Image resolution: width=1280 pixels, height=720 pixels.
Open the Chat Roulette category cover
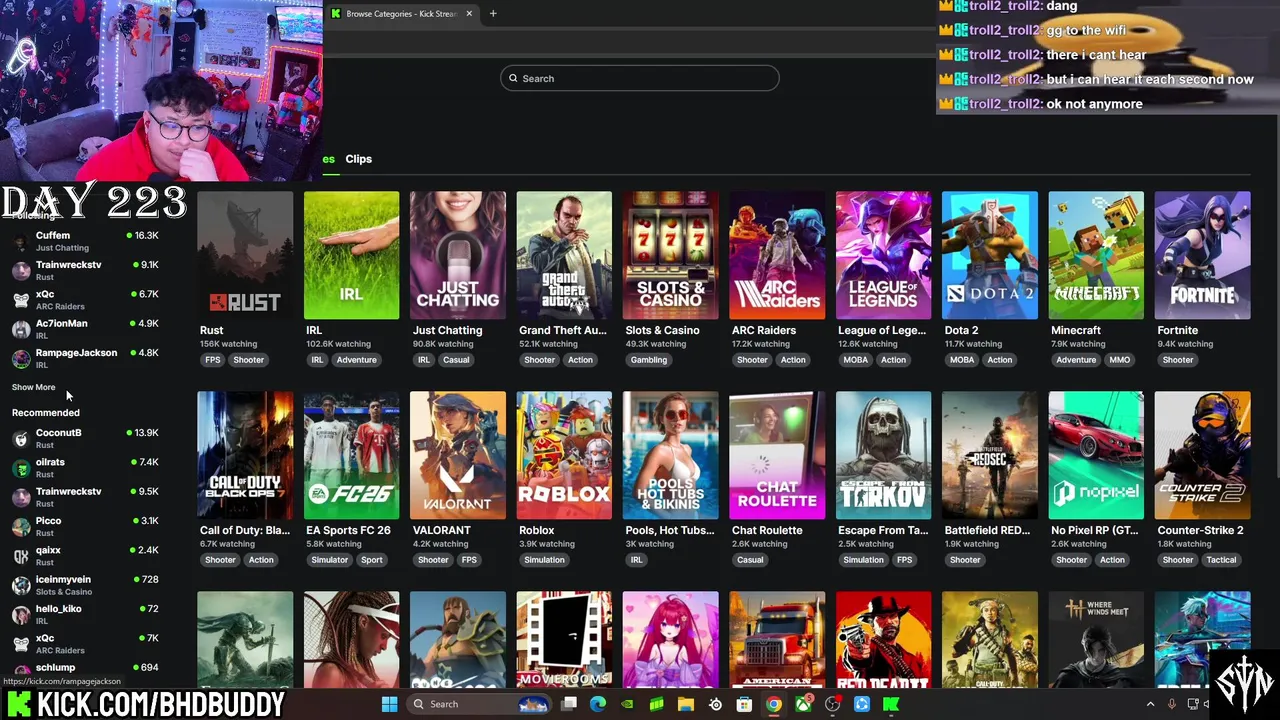(777, 455)
